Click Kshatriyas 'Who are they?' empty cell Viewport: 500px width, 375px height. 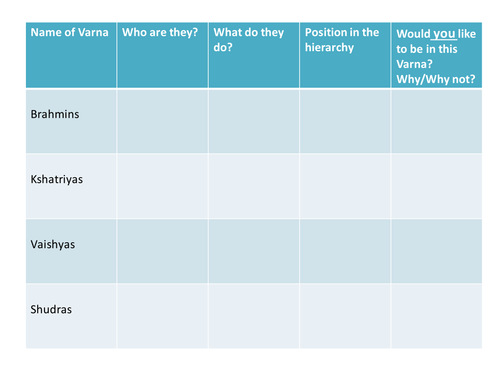(162, 186)
